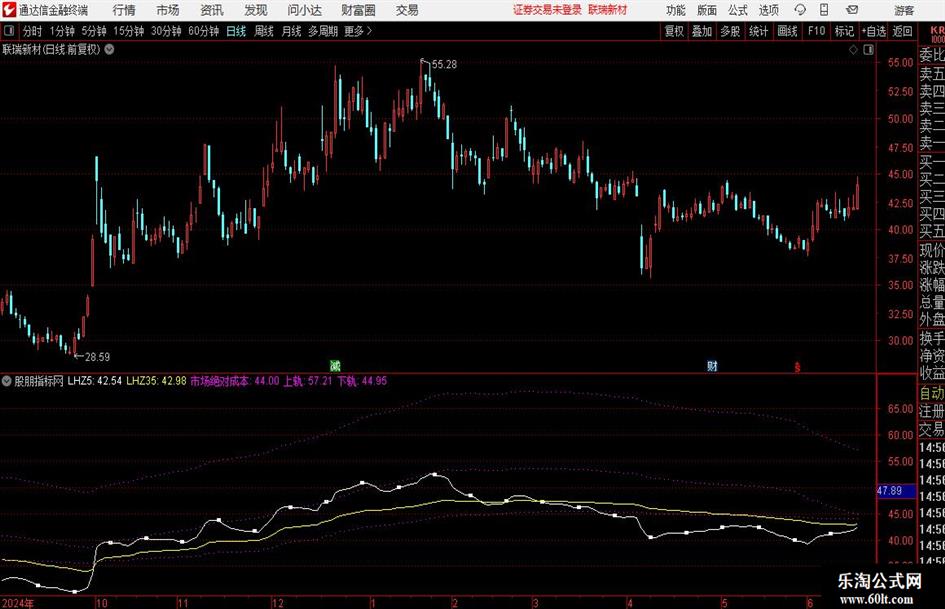This screenshot has height=609, width=945.
Task: Toggle the side panel icon at chart top right
Action: pyautogui.click(x=868, y=50)
